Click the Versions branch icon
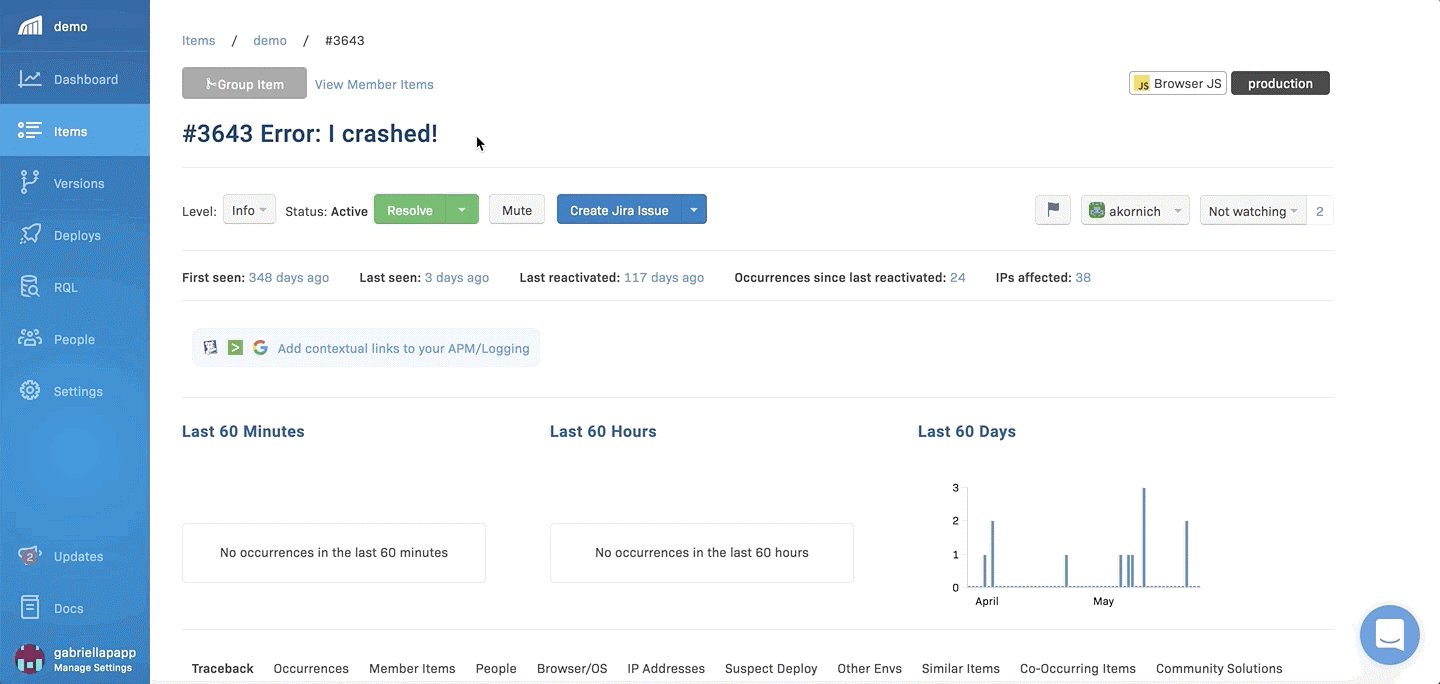Image resolution: width=1440 pixels, height=684 pixels. (x=30, y=183)
